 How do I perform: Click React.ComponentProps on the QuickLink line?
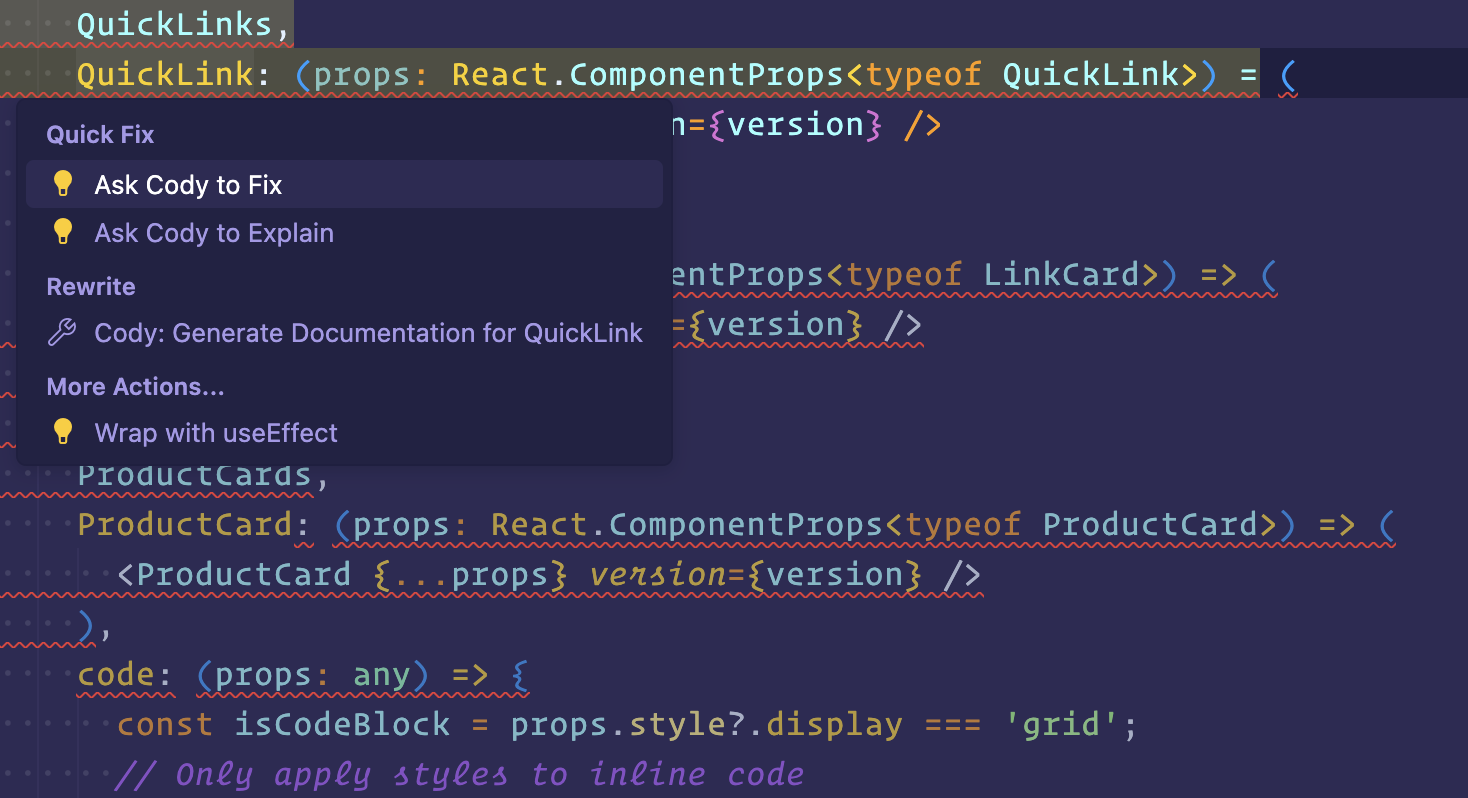[648, 75]
